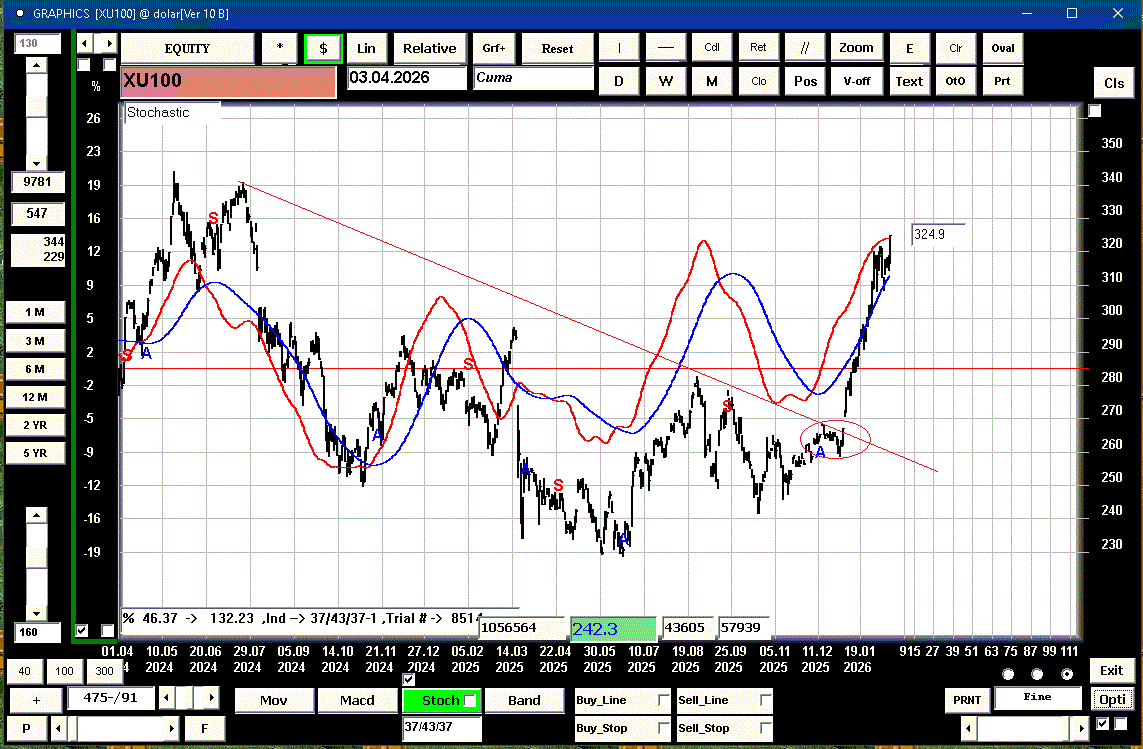Viewport: 1143px width, 749px height.
Task: Select the 1 M time range
Action: point(35,313)
